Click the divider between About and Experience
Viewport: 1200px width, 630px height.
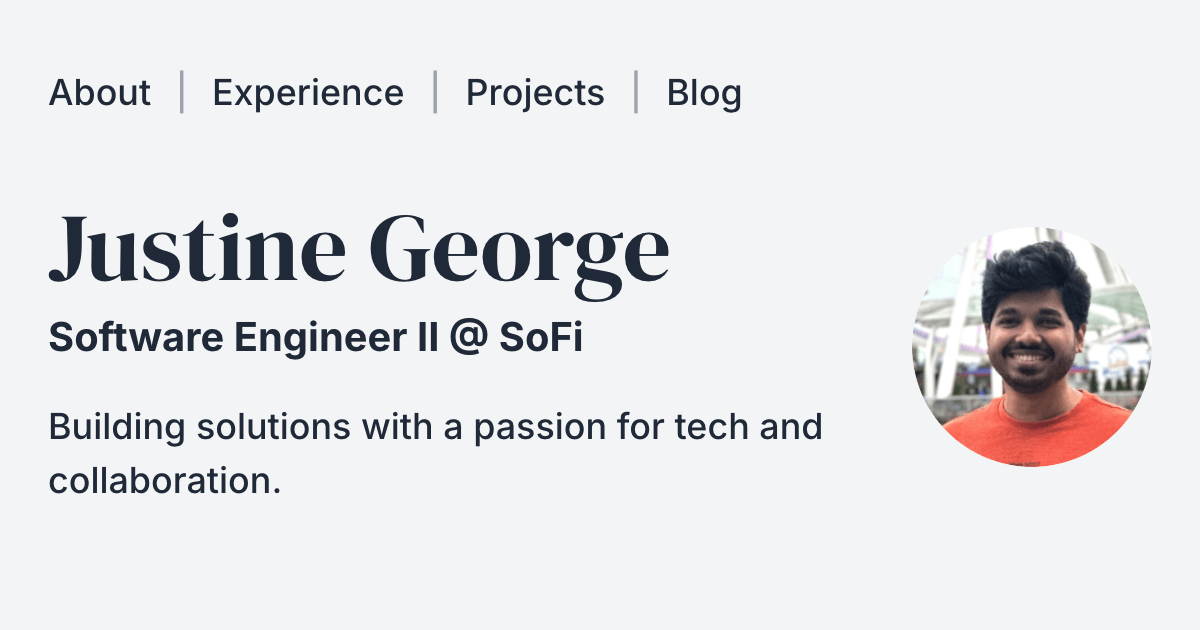coord(182,92)
